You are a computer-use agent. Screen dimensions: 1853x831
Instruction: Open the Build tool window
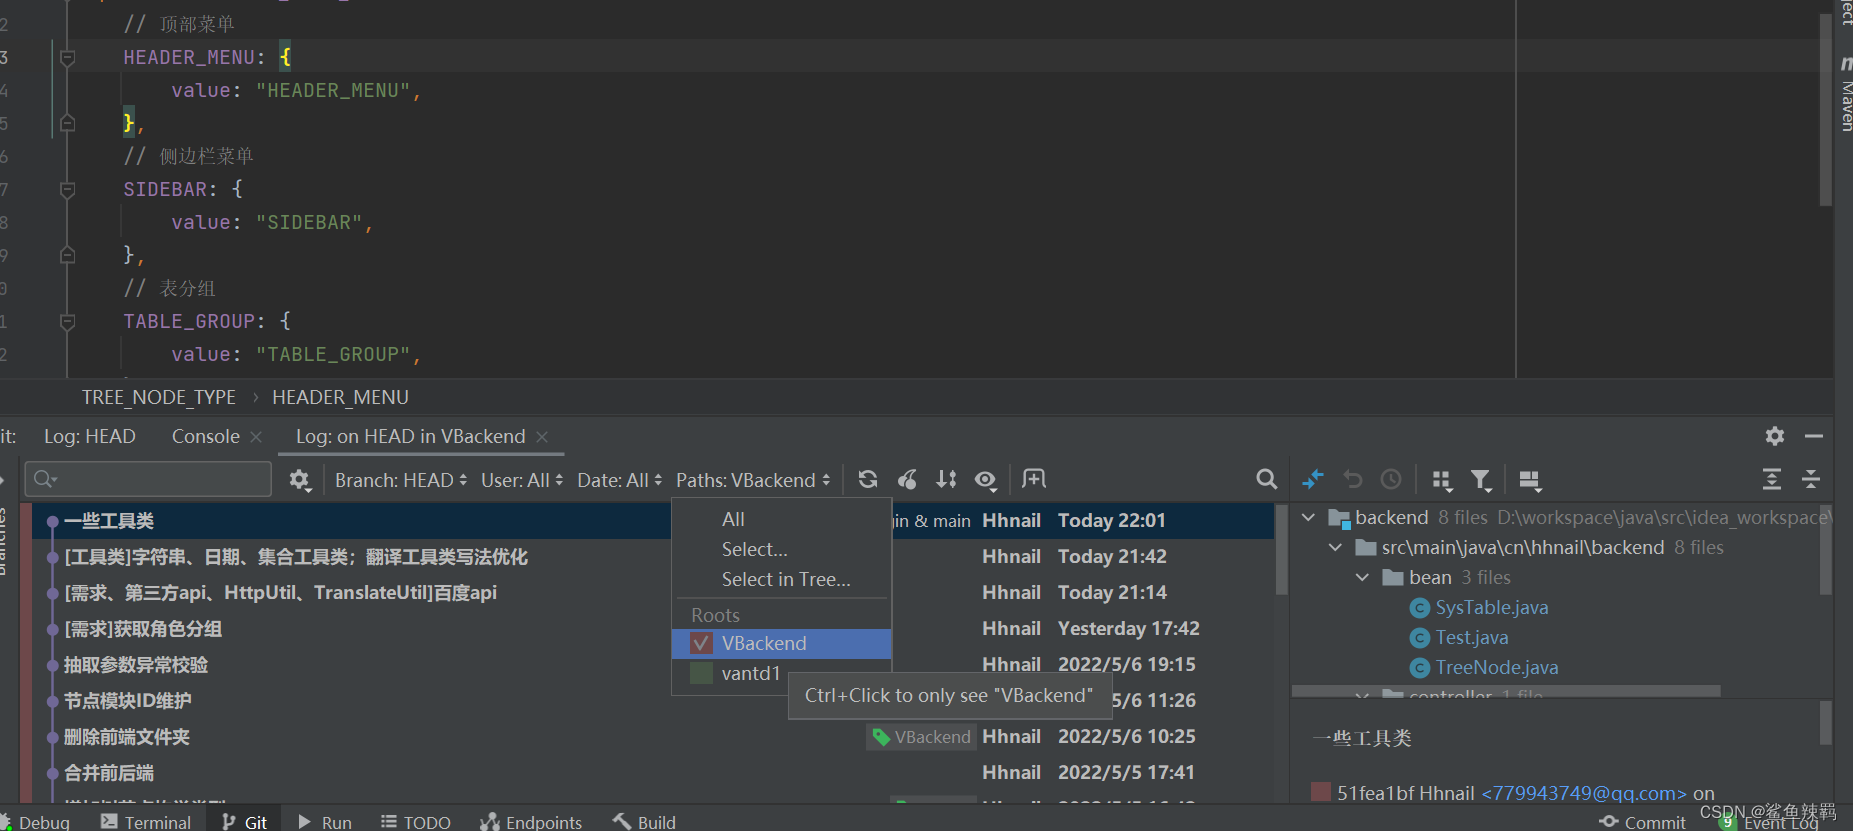click(645, 822)
